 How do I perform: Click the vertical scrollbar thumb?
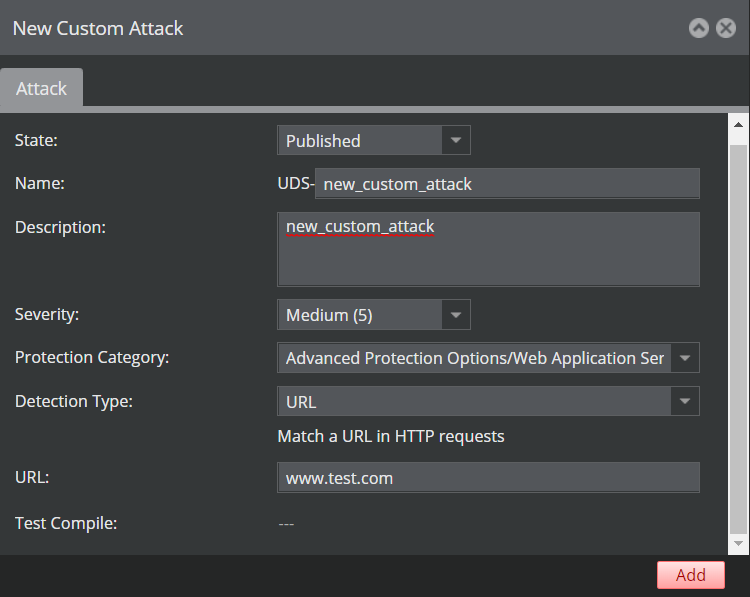[739, 341]
